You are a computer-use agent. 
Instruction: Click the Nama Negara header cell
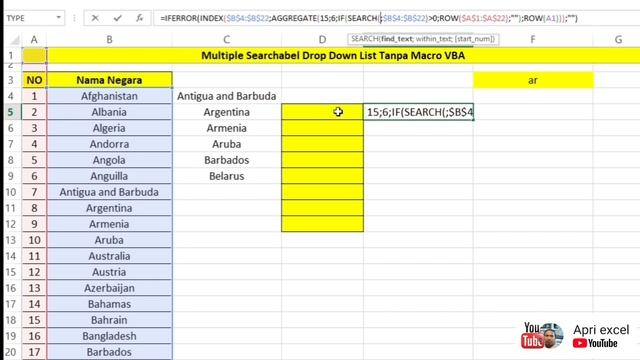(x=109, y=80)
